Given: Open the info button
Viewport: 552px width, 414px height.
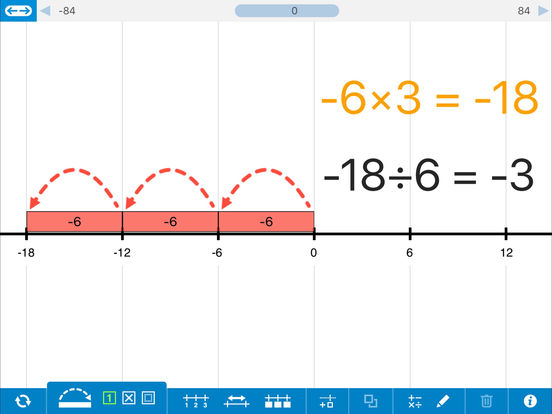Looking at the screenshot, I should (530, 401).
